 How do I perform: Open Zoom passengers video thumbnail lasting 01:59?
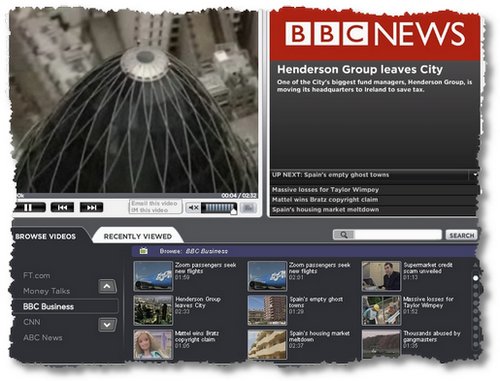point(153,276)
